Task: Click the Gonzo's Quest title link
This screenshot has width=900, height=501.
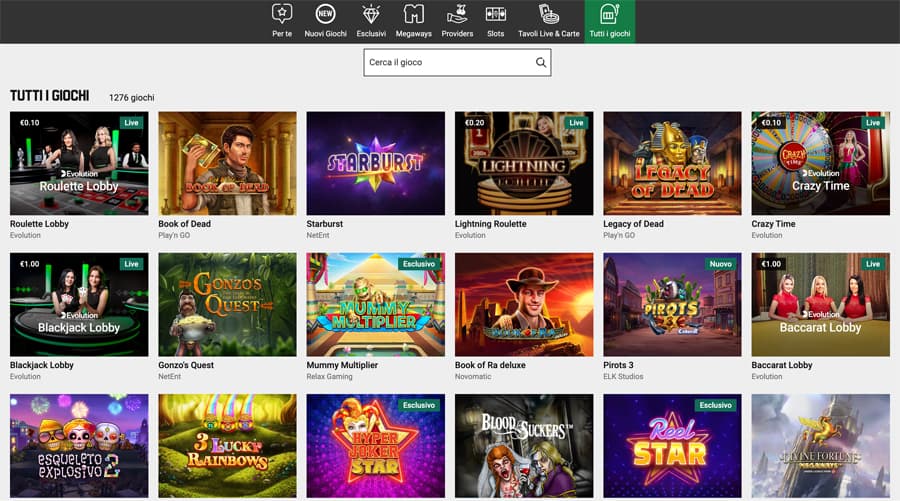Action: tap(186, 365)
